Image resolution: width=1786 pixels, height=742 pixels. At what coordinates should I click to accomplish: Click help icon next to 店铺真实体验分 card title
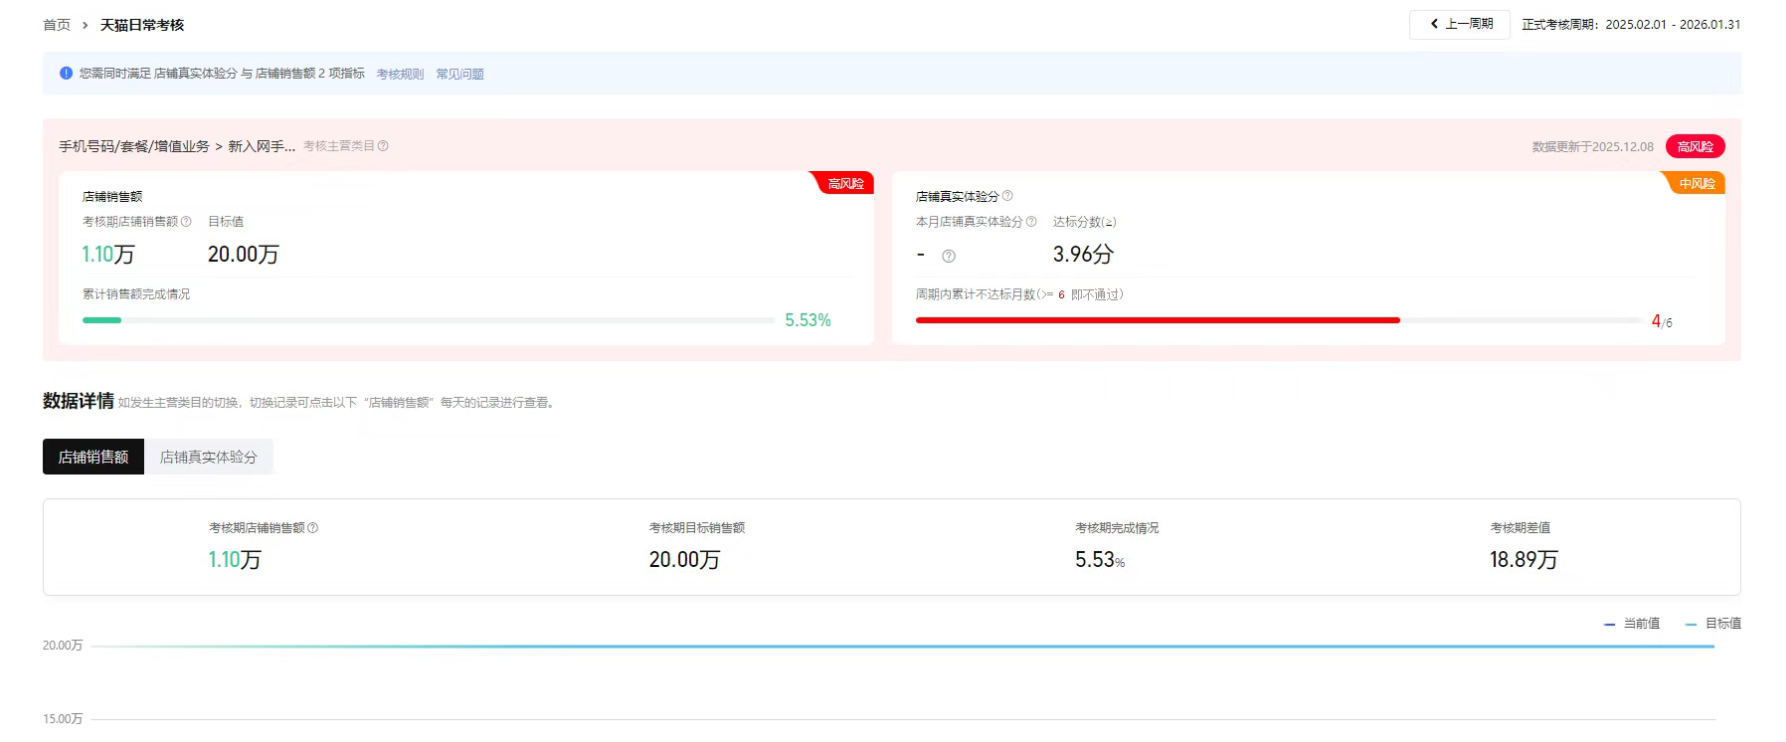tap(1007, 196)
